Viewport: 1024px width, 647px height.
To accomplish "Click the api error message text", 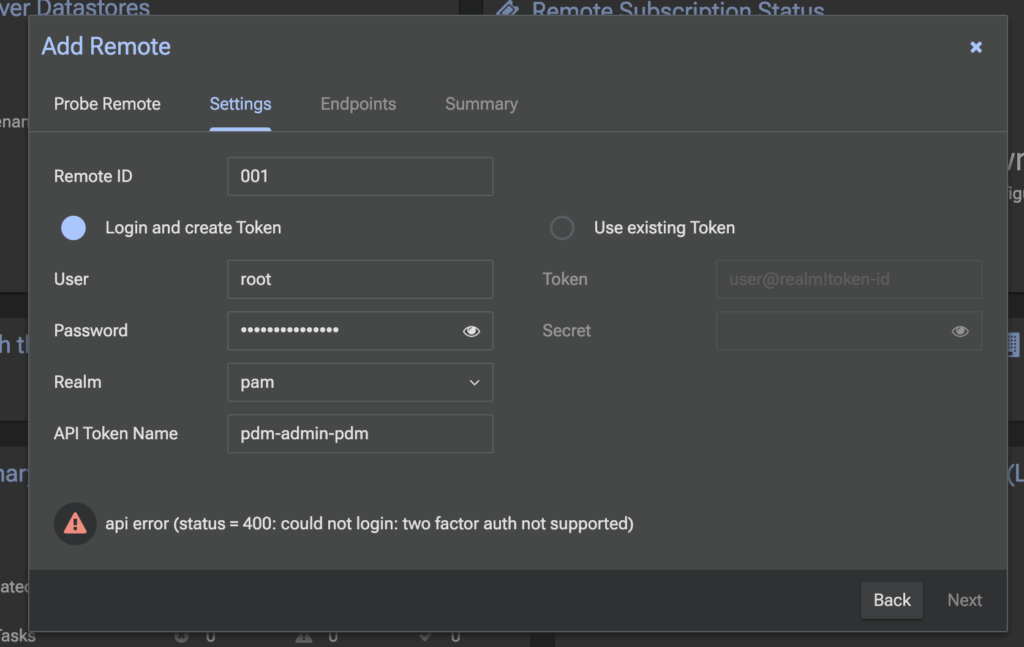I will (369, 523).
